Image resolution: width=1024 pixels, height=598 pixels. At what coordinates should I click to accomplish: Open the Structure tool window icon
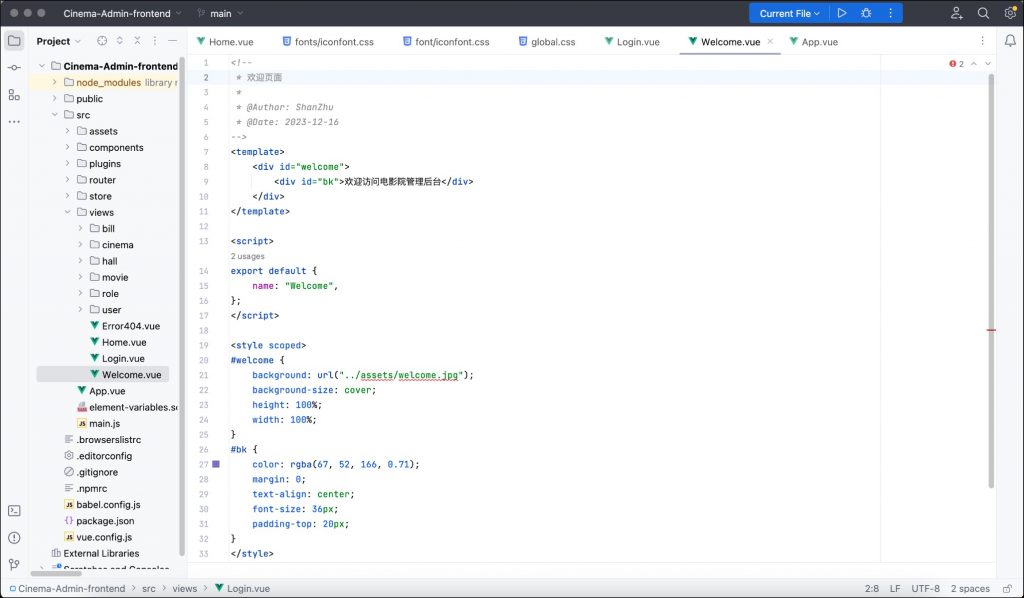pyautogui.click(x=14, y=94)
